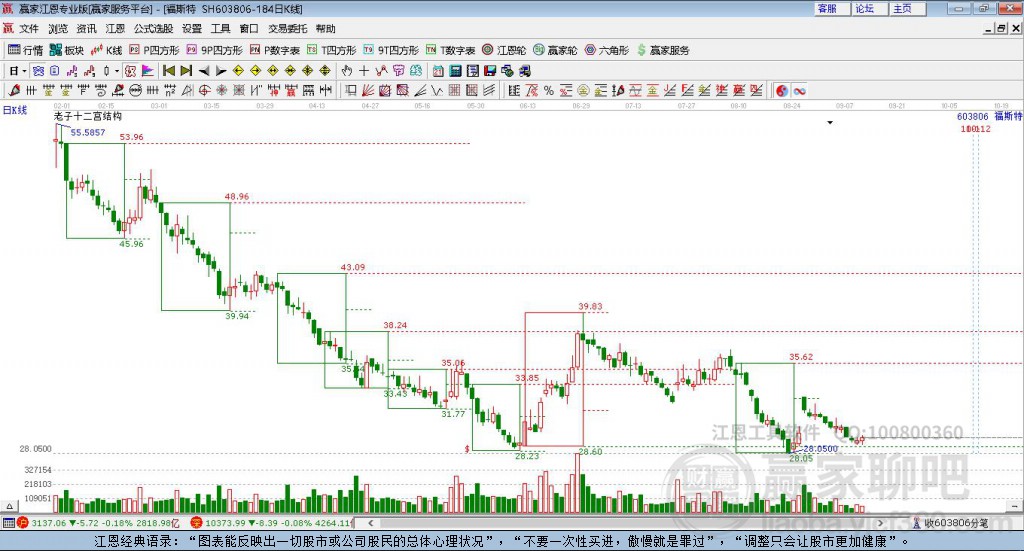1024x551 pixels.
Task: Toggle the blue infinity symbol button
Action: point(799,91)
